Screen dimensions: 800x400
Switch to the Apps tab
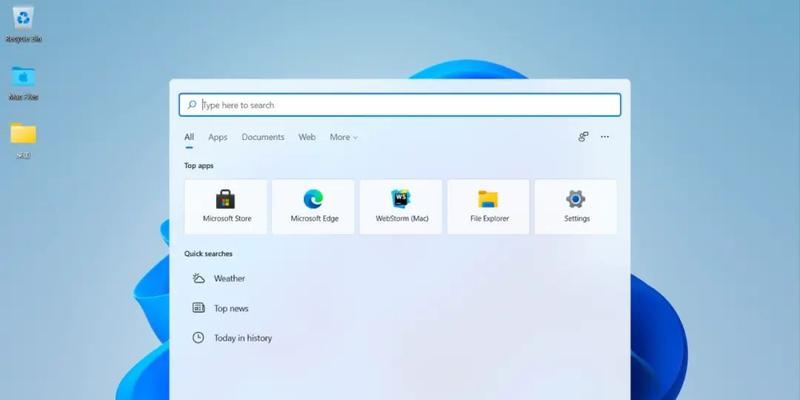(218, 137)
